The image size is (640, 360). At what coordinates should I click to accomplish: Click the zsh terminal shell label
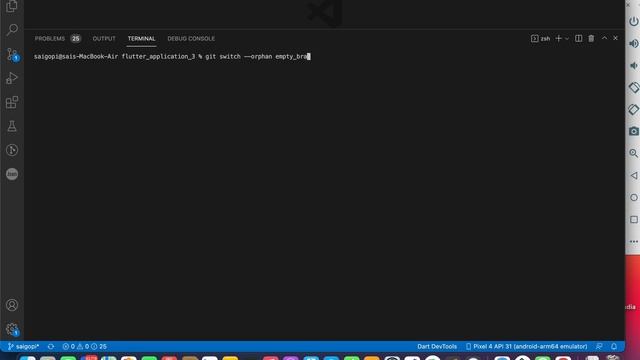pos(540,38)
